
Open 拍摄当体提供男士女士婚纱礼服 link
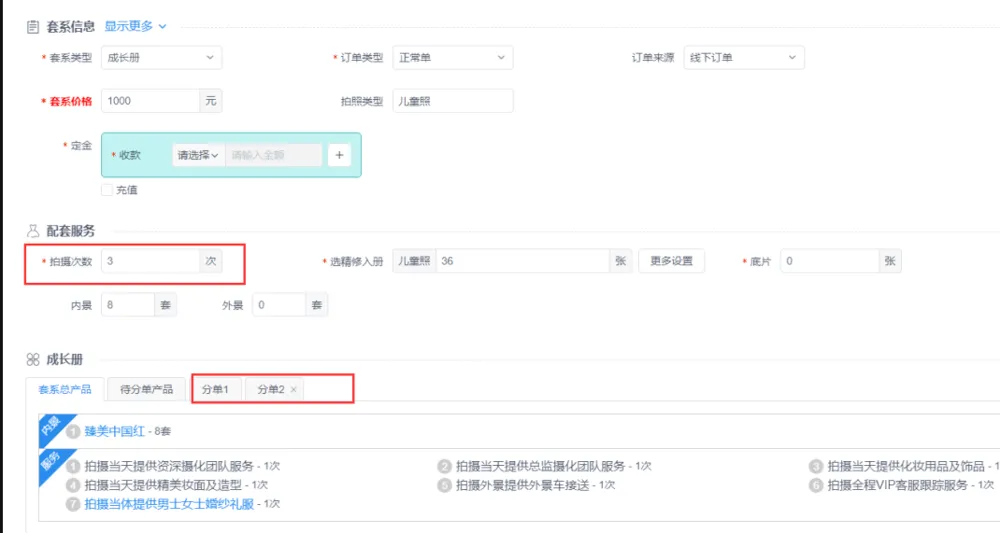coord(169,504)
